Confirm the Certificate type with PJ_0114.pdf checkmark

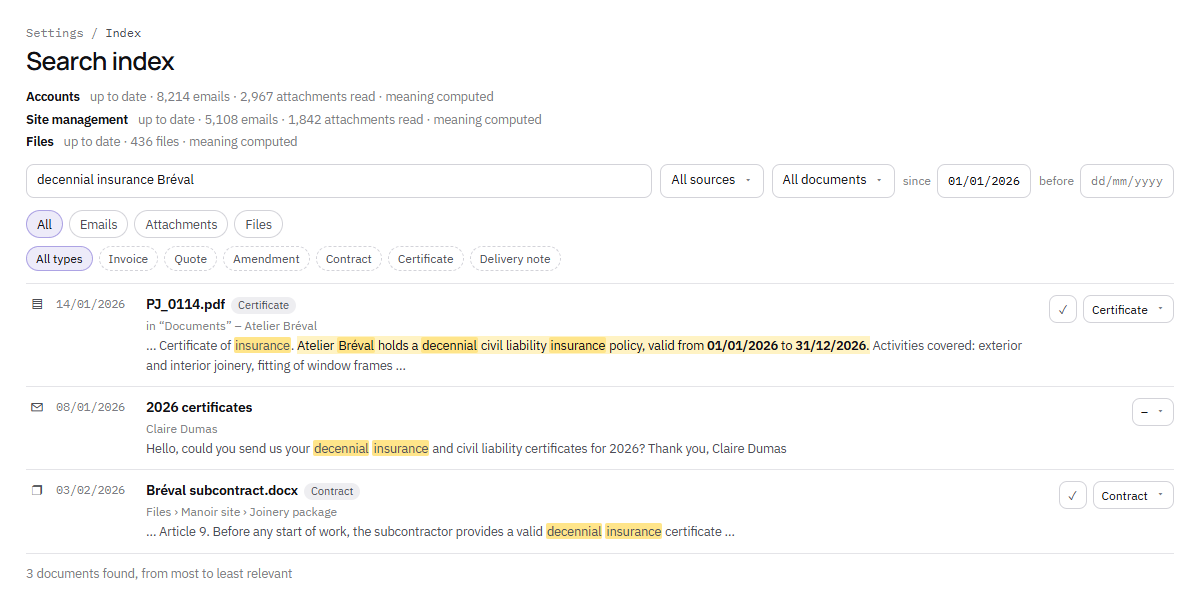[1063, 309]
